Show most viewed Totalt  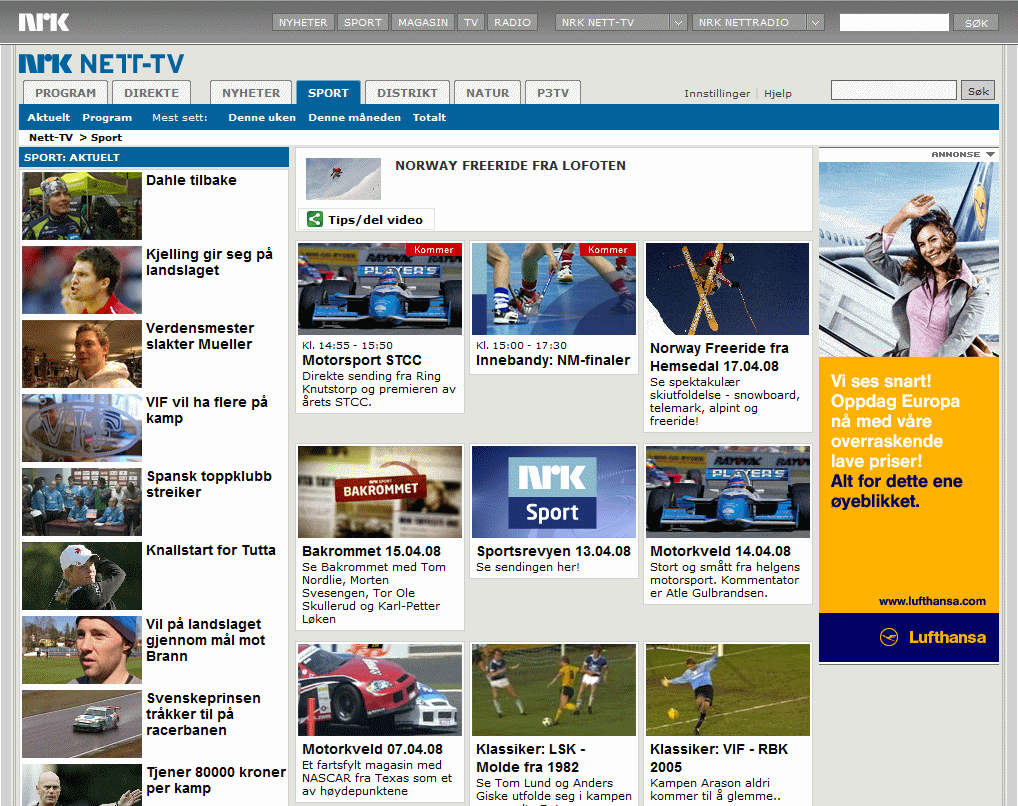click(x=429, y=118)
